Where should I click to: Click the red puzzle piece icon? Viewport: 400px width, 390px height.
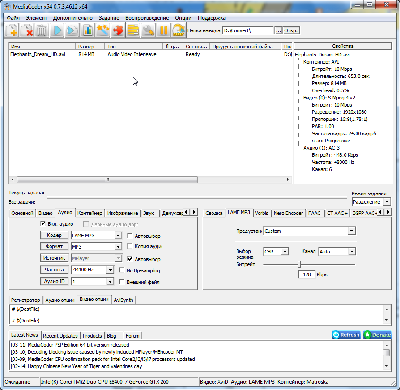[118, 30]
